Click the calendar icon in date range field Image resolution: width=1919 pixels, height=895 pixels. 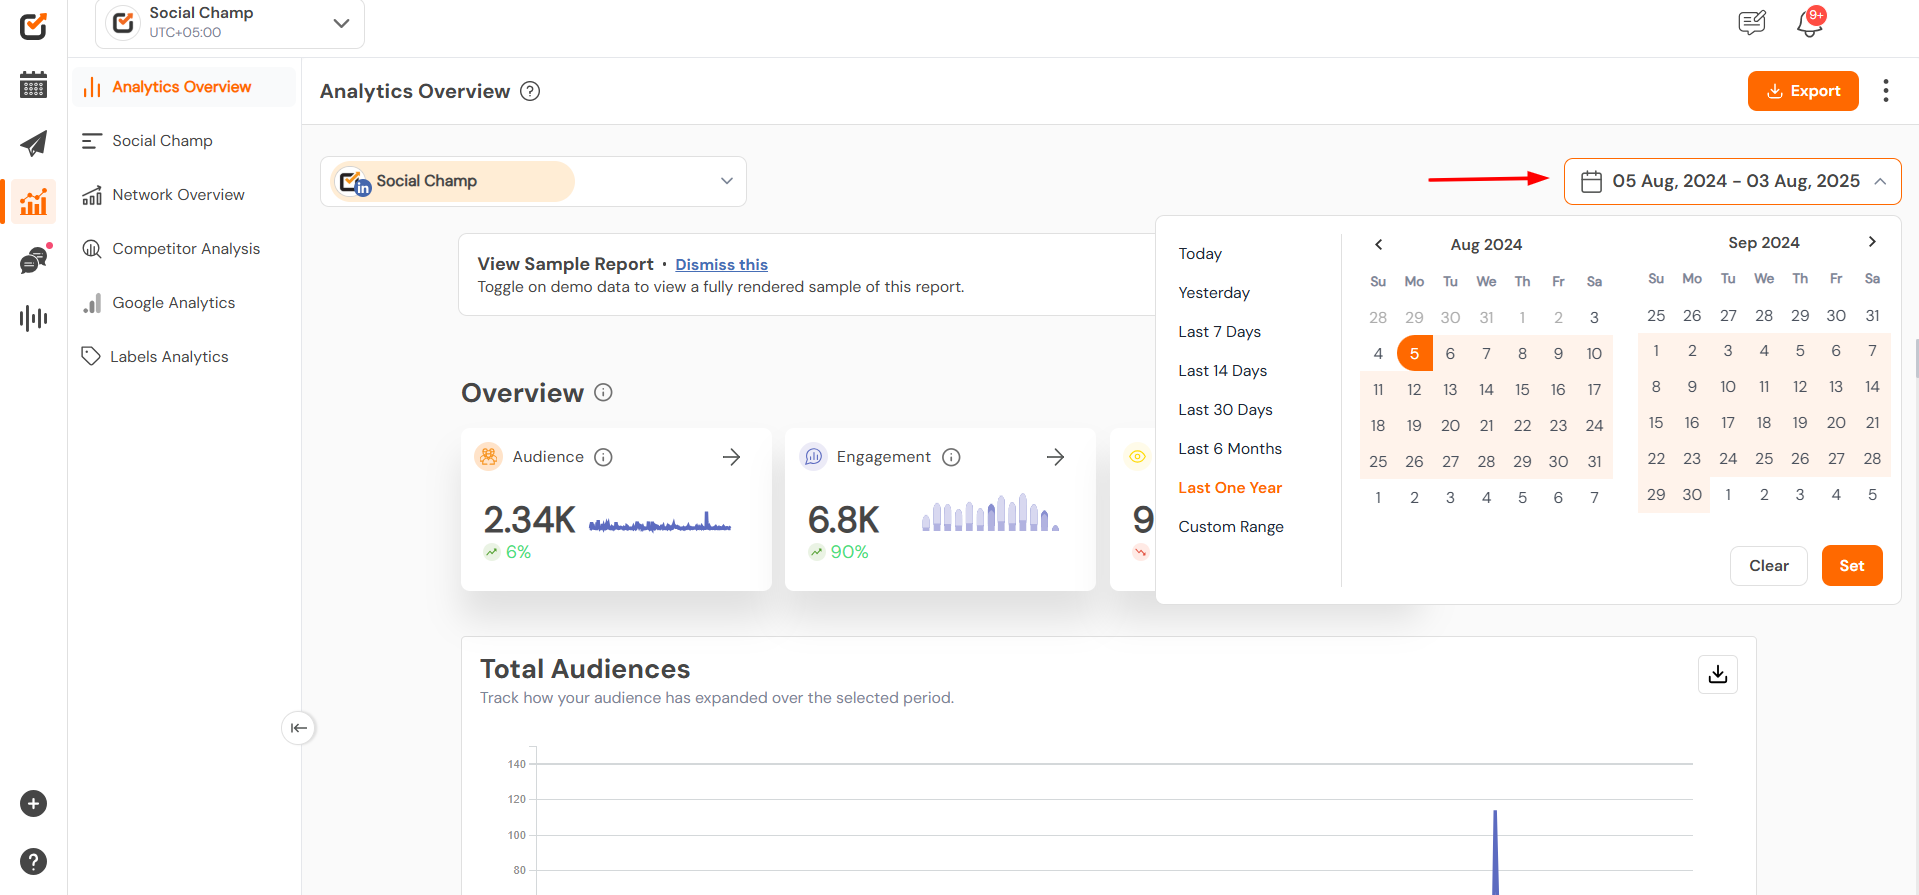1591,182
